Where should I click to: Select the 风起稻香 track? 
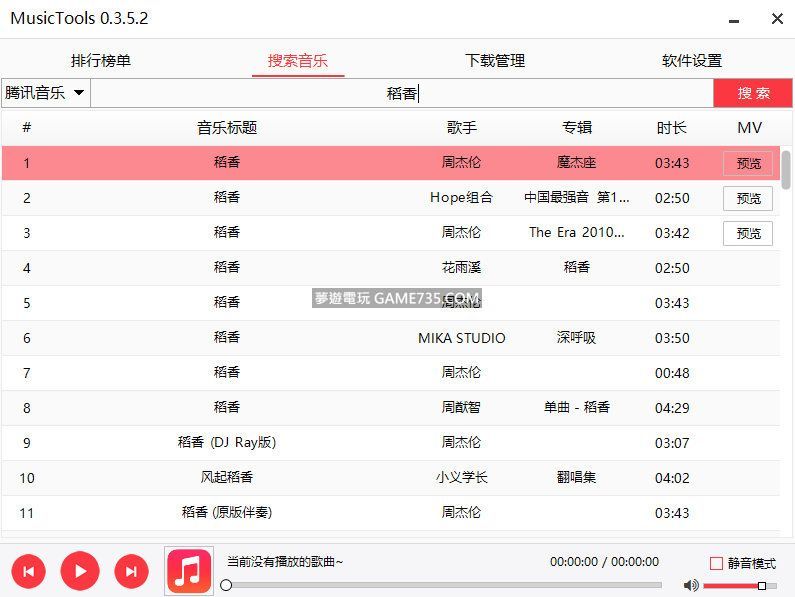(390, 478)
